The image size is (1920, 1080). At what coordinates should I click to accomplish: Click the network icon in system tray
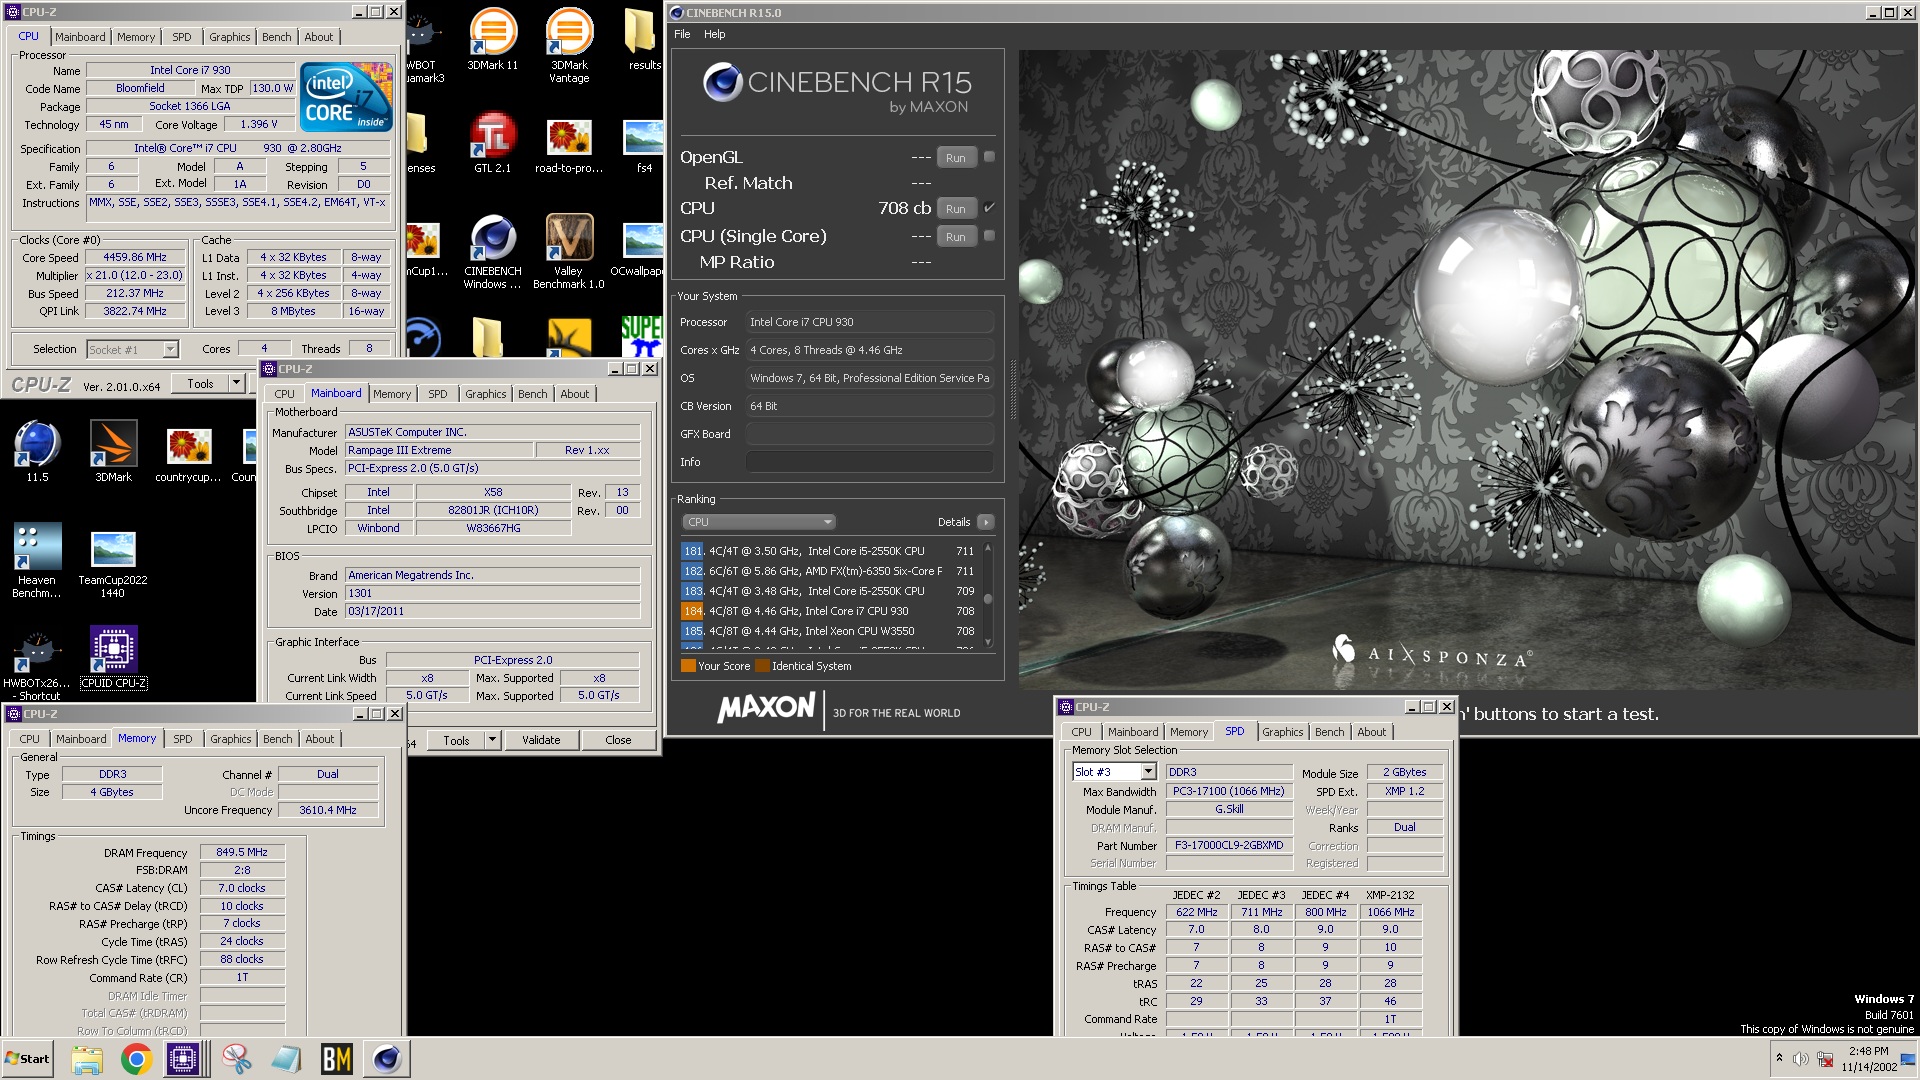1824,1059
